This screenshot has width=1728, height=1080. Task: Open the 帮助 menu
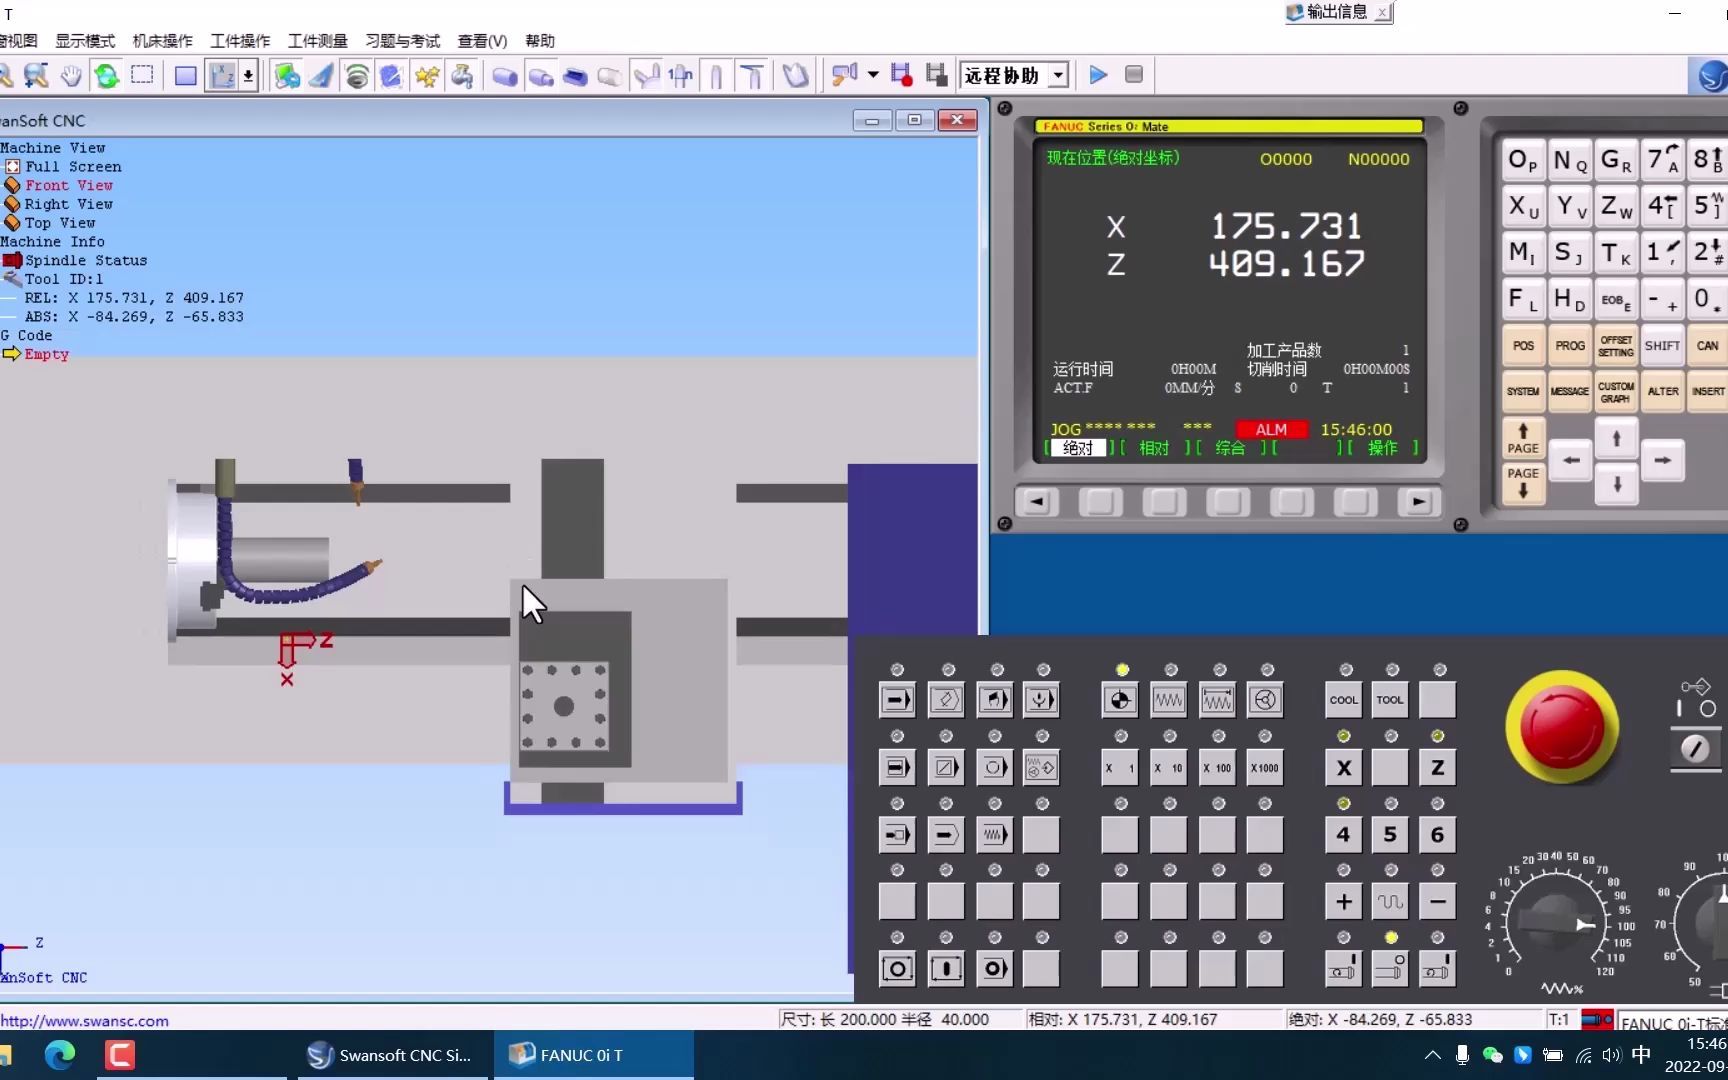[540, 41]
